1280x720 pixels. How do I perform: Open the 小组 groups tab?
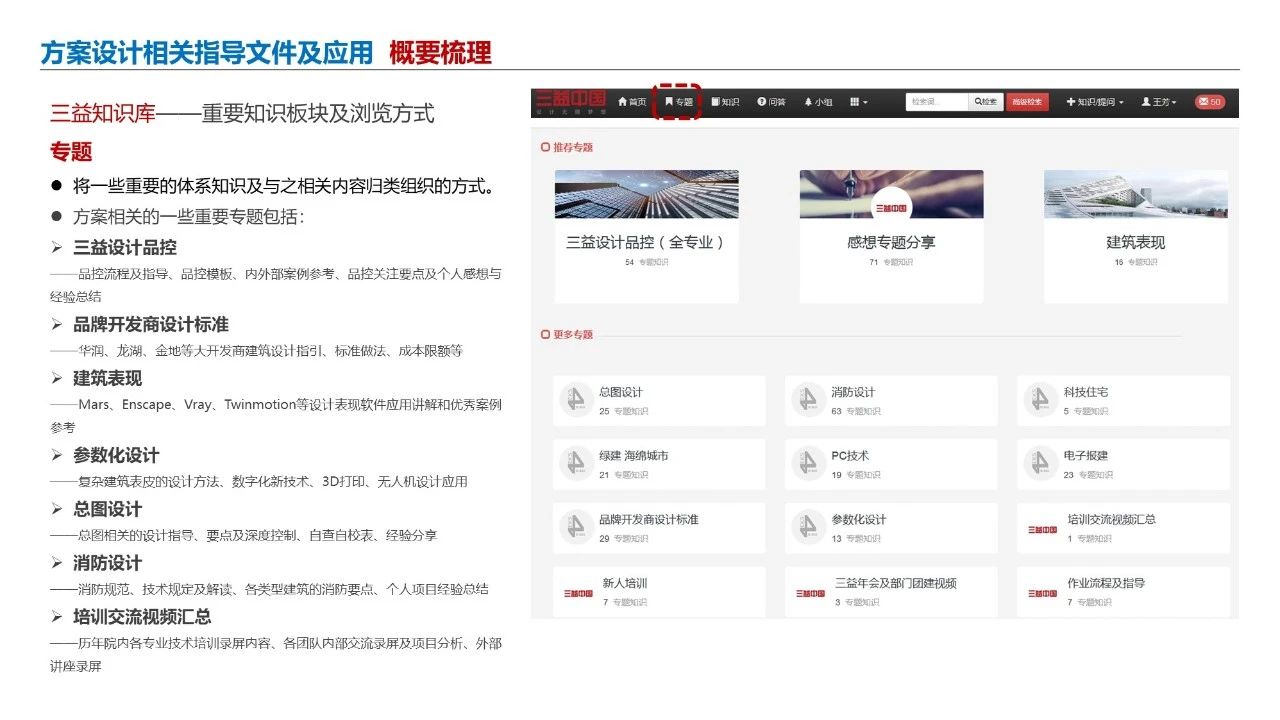818,102
